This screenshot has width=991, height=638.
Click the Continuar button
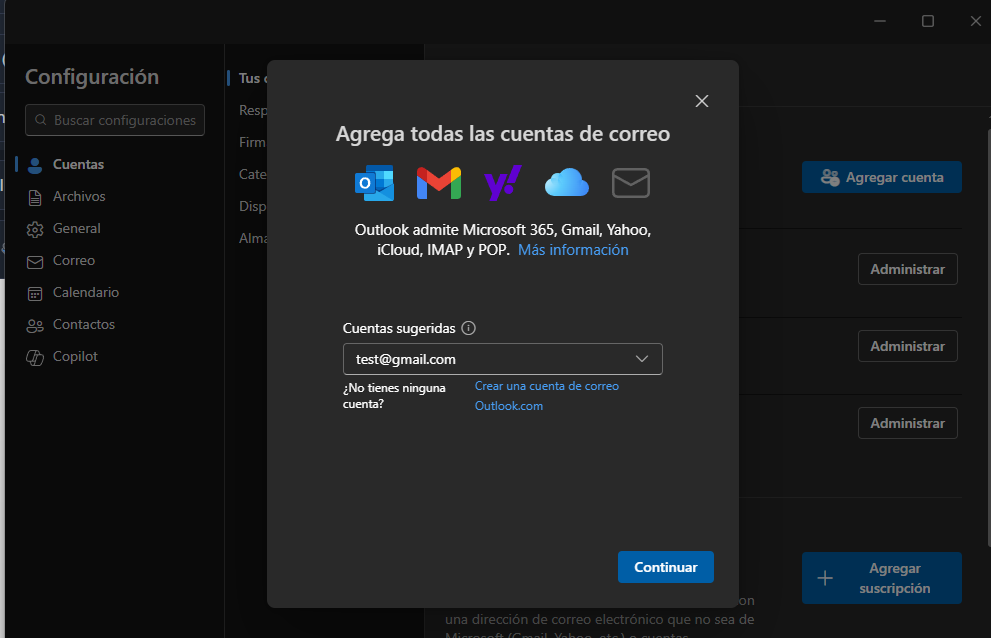[x=666, y=567]
